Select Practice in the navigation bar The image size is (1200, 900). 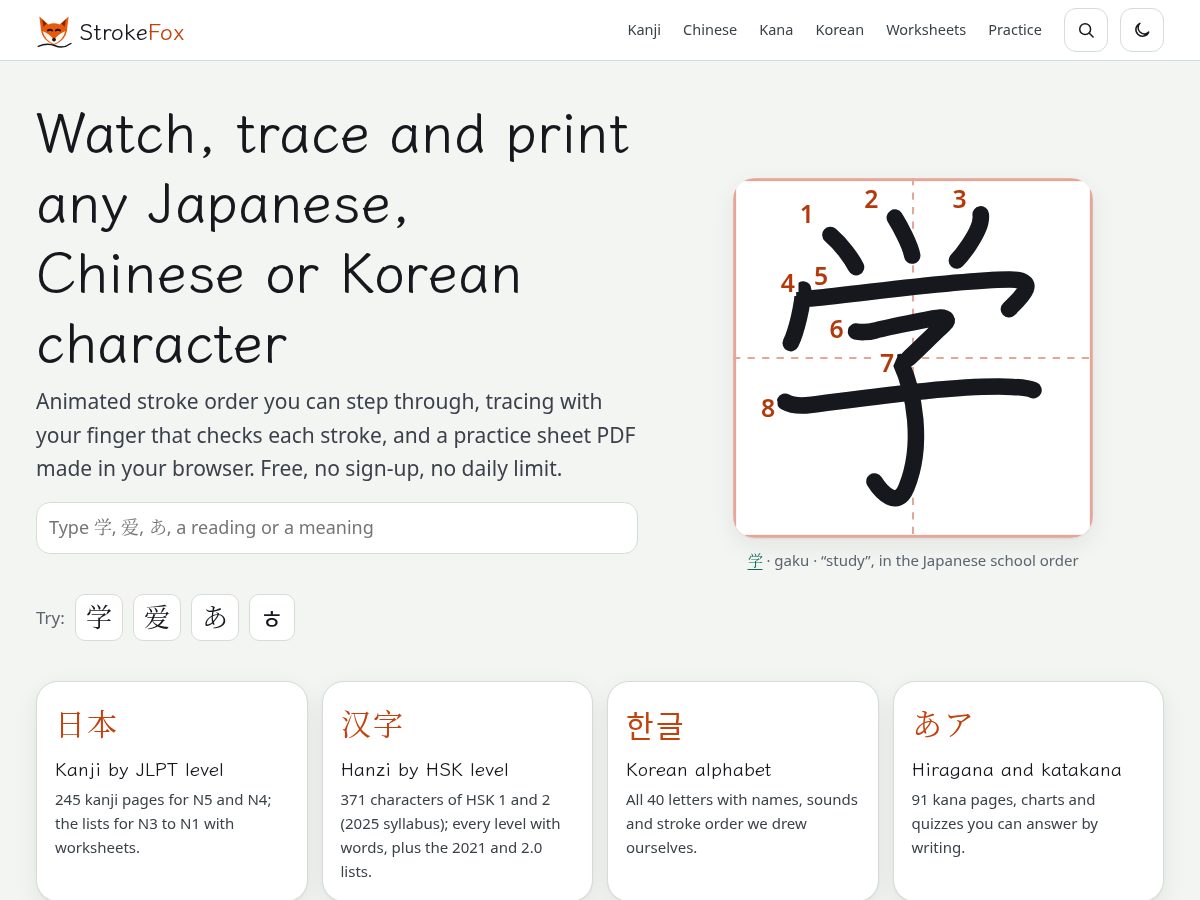pyautogui.click(x=1015, y=30)
